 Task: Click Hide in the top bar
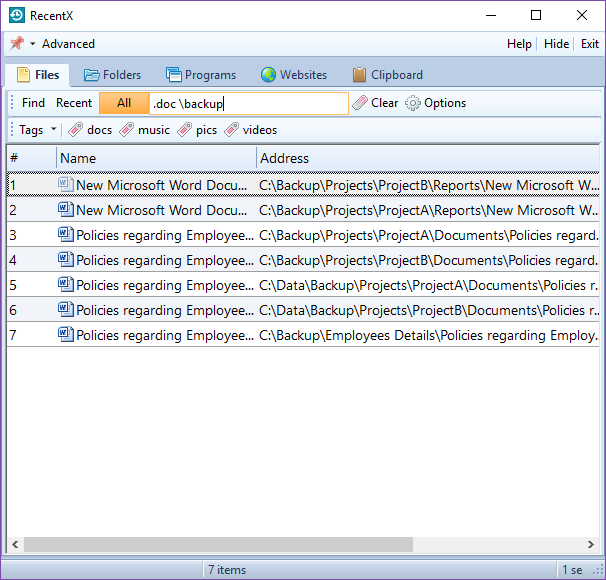point(556,44)
